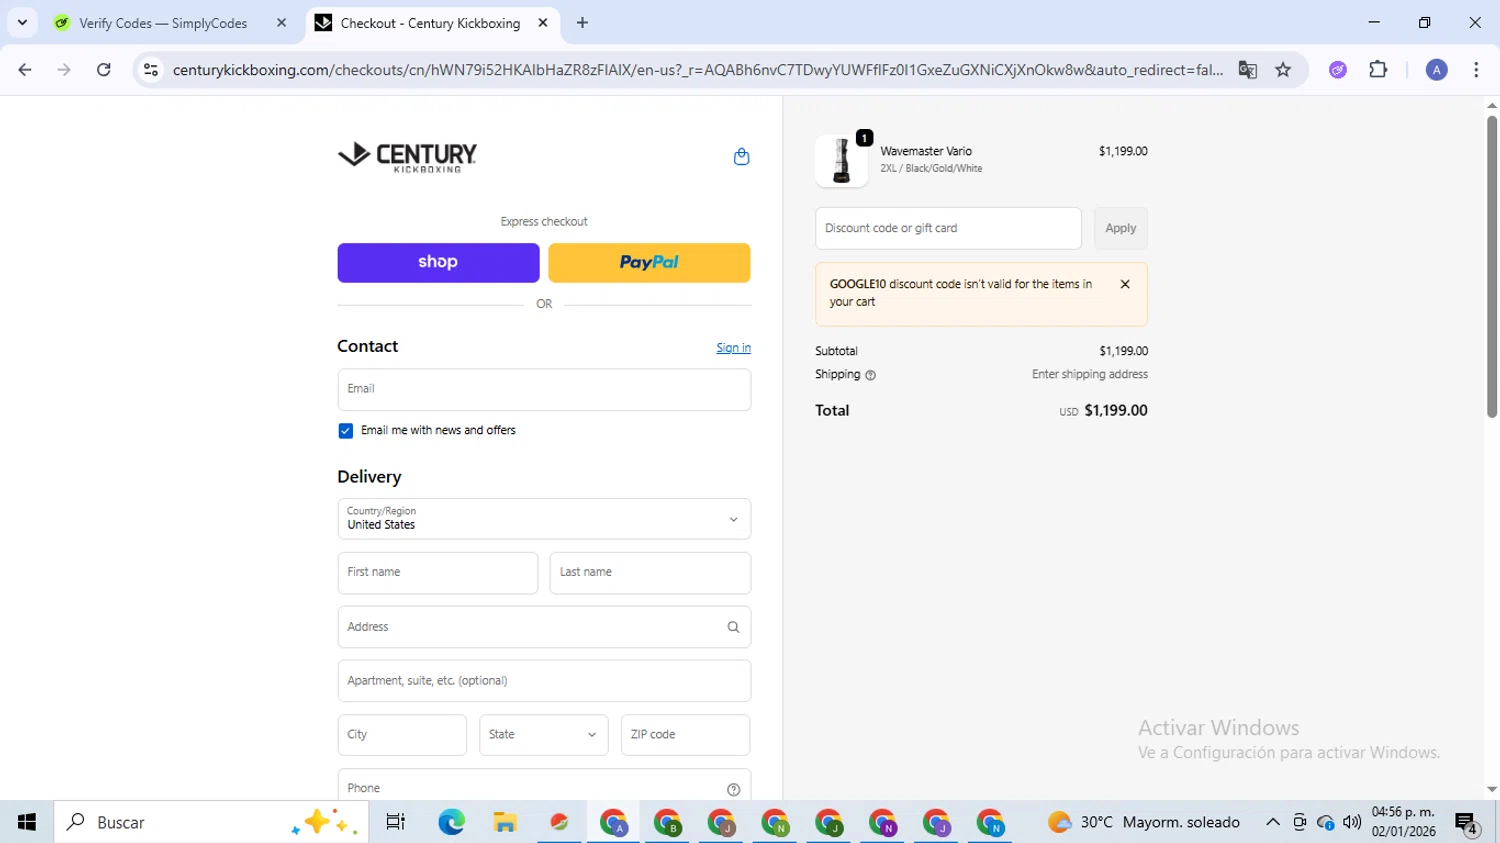The height and width of the screenshot is (843, 1500).
Task: Open the State dropdown
Action: pyautogui.click(x=543, y=735)
